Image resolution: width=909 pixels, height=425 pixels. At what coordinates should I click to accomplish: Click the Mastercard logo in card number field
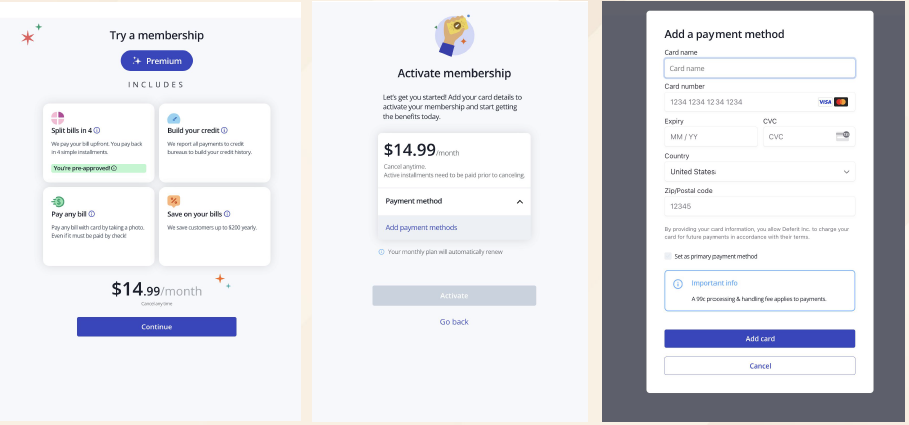[x=841, y=102]
